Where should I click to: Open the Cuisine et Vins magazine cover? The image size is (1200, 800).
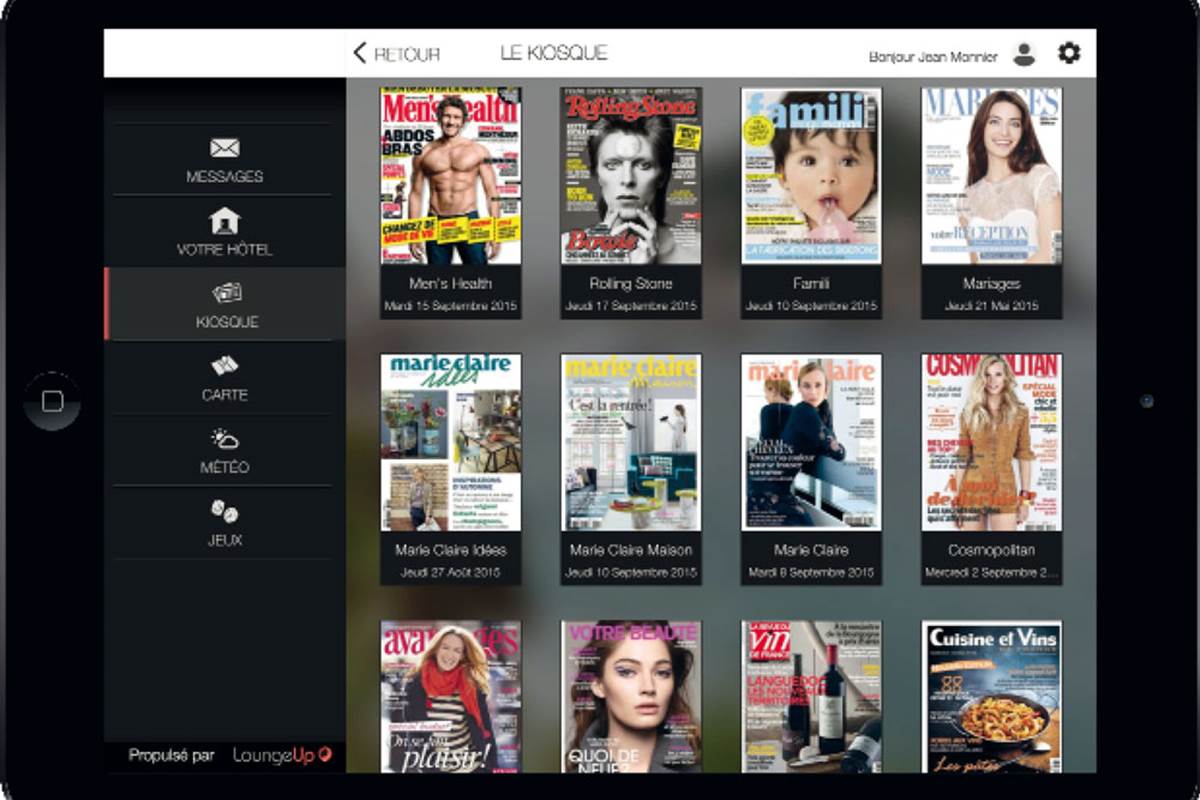992,697
